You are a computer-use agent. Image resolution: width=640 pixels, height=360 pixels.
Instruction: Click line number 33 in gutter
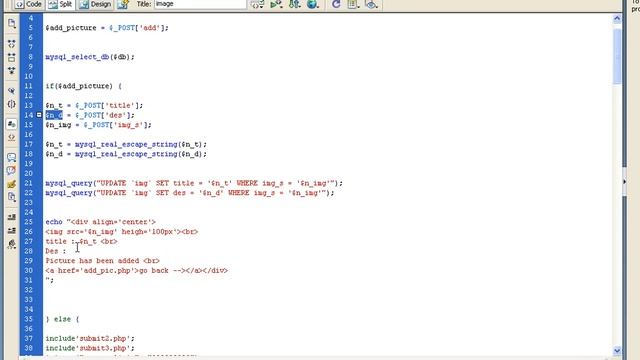(29, 300)
